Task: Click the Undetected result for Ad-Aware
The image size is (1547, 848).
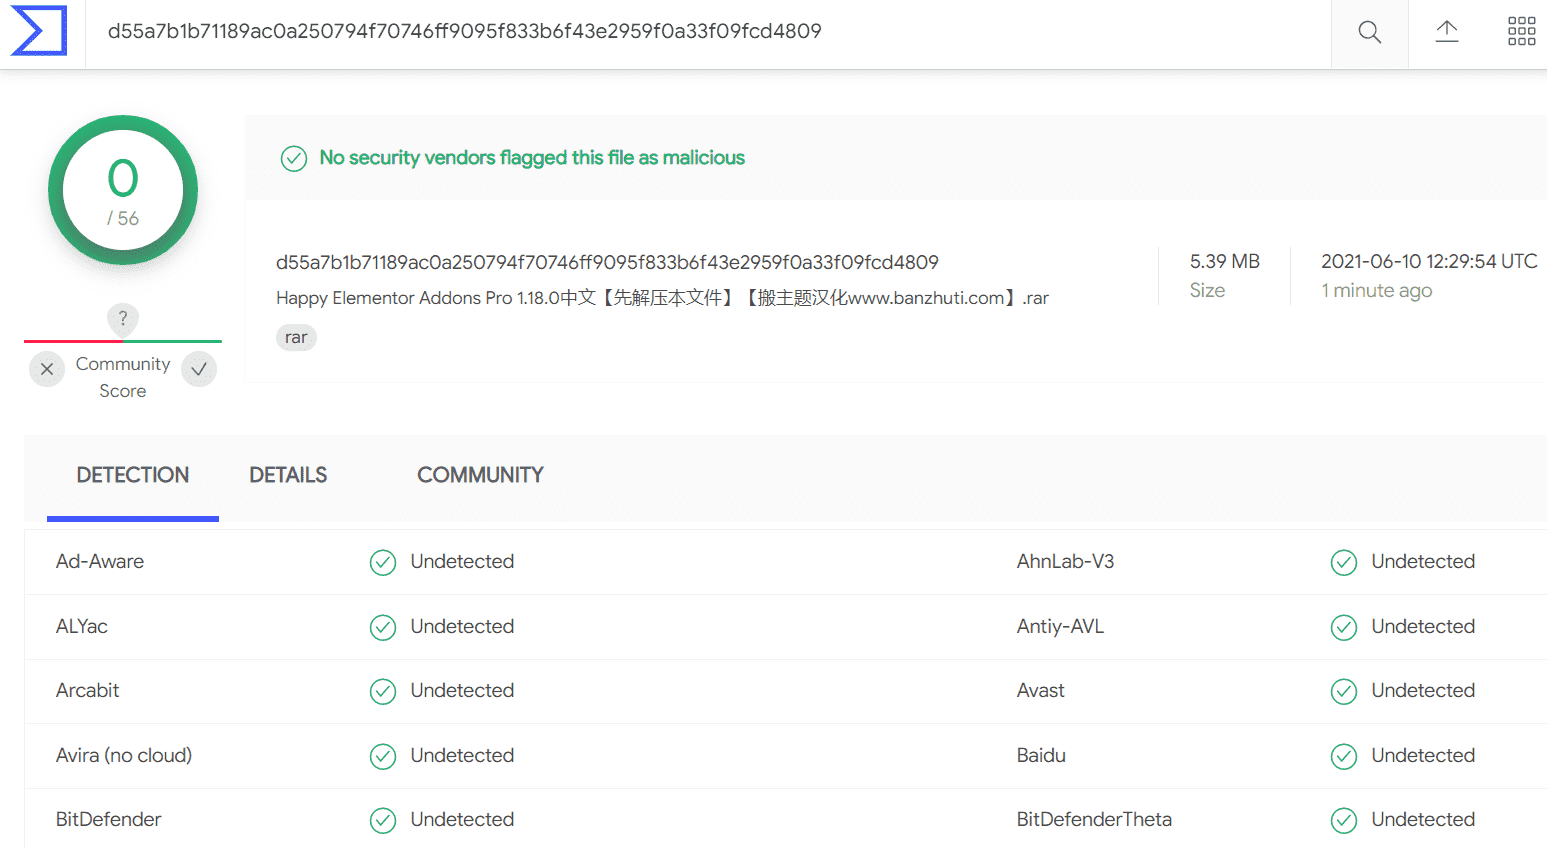Action: tap(462, 562)
